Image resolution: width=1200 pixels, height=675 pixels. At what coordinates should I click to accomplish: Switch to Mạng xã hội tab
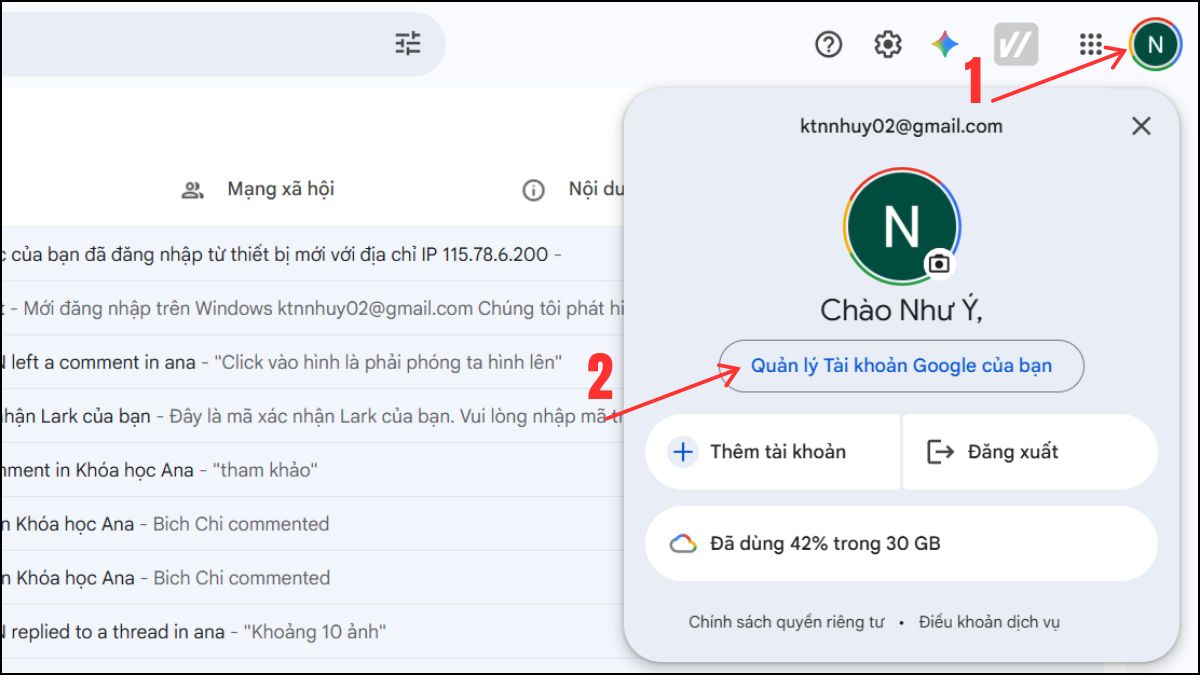[258, 189]
